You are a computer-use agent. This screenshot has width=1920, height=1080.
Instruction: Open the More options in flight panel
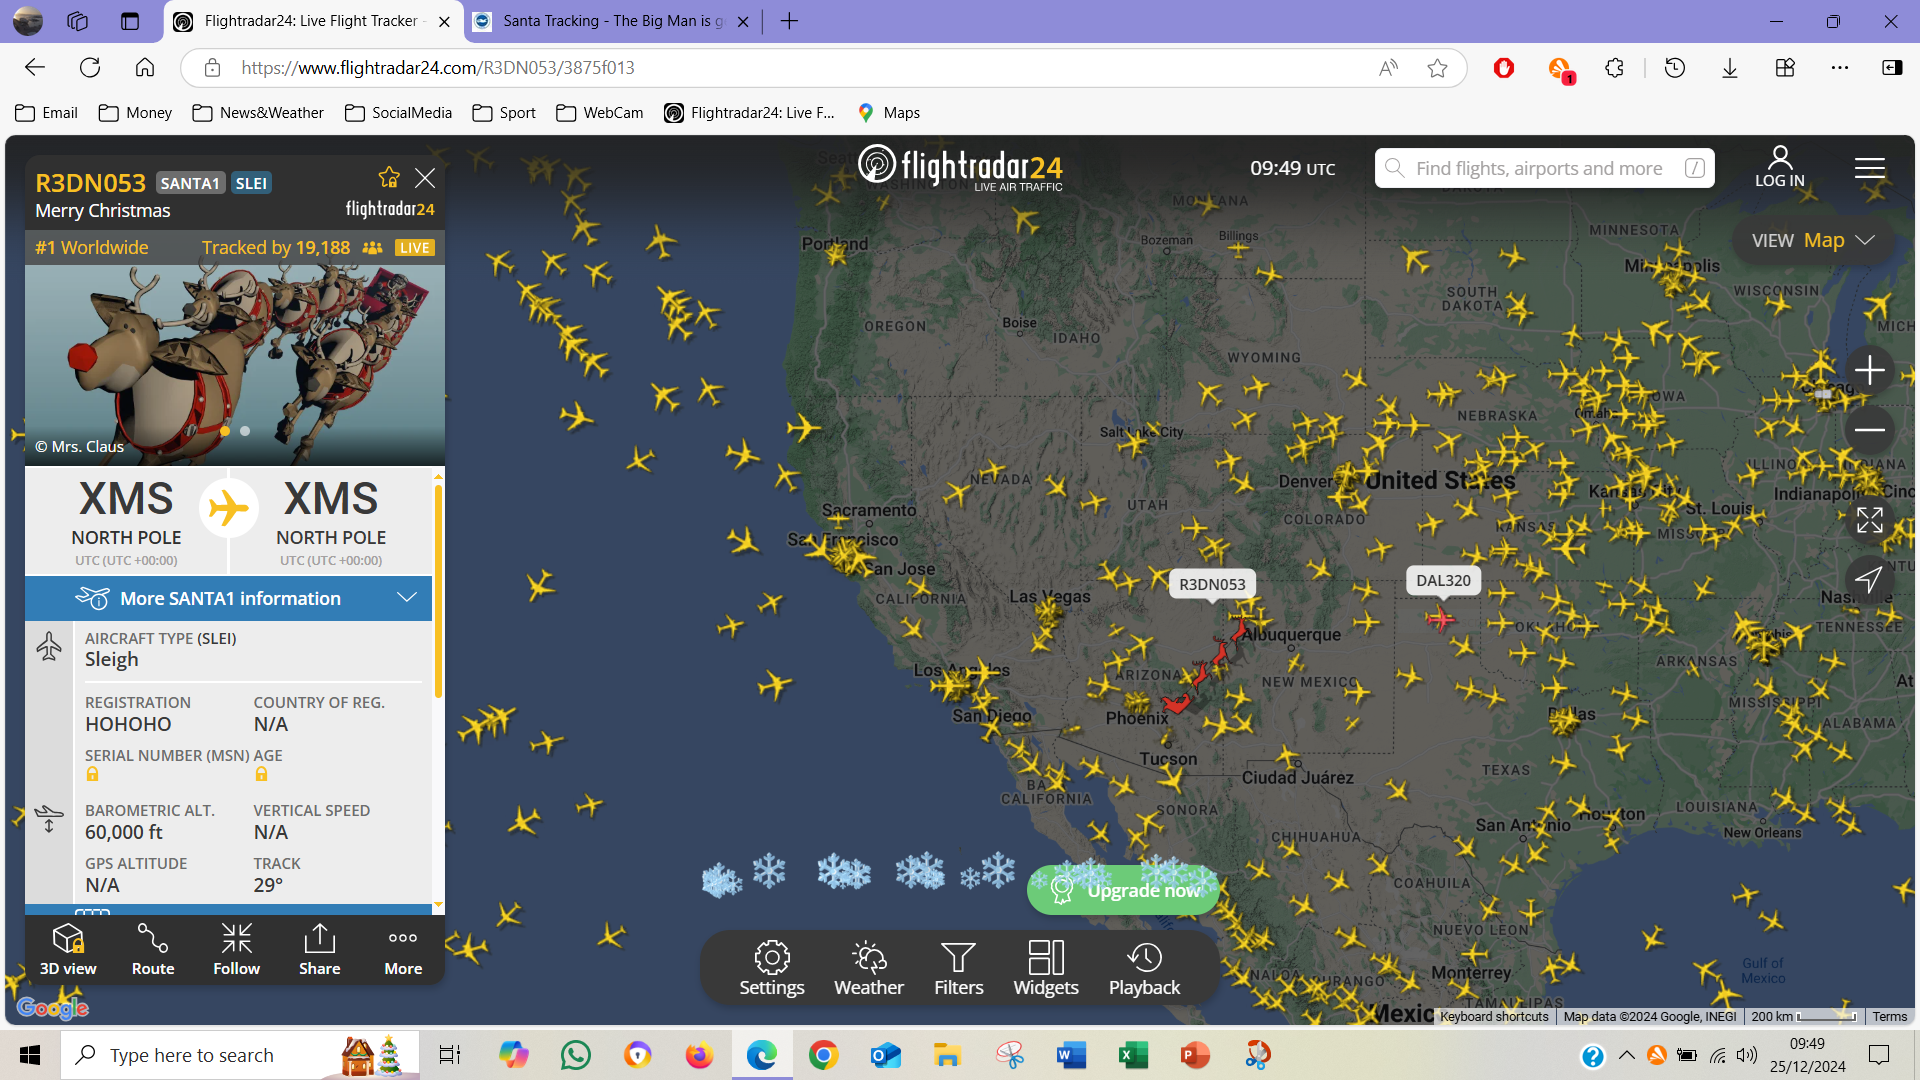click(x=403, y=950)
